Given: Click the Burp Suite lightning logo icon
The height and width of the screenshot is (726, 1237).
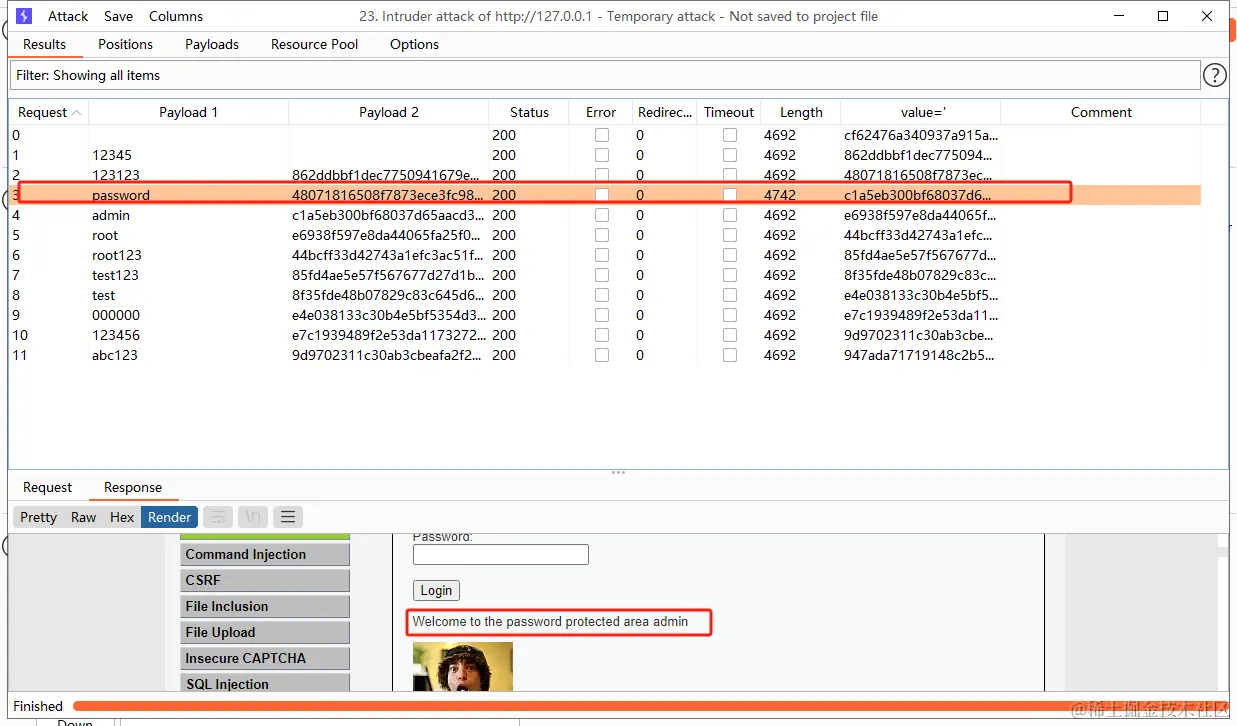Looking at the screenshot, I should tap(24, 16).
